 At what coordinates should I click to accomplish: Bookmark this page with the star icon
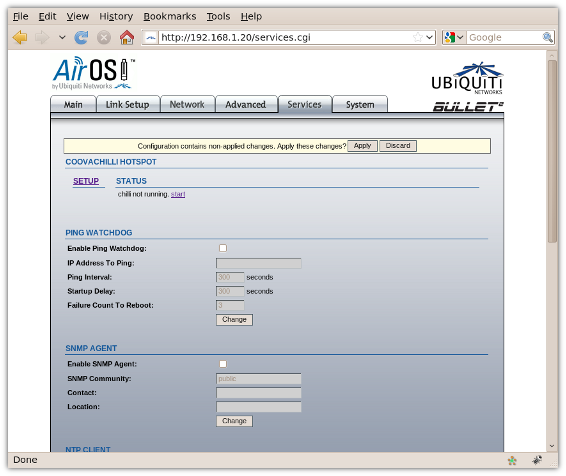point(418,37)
